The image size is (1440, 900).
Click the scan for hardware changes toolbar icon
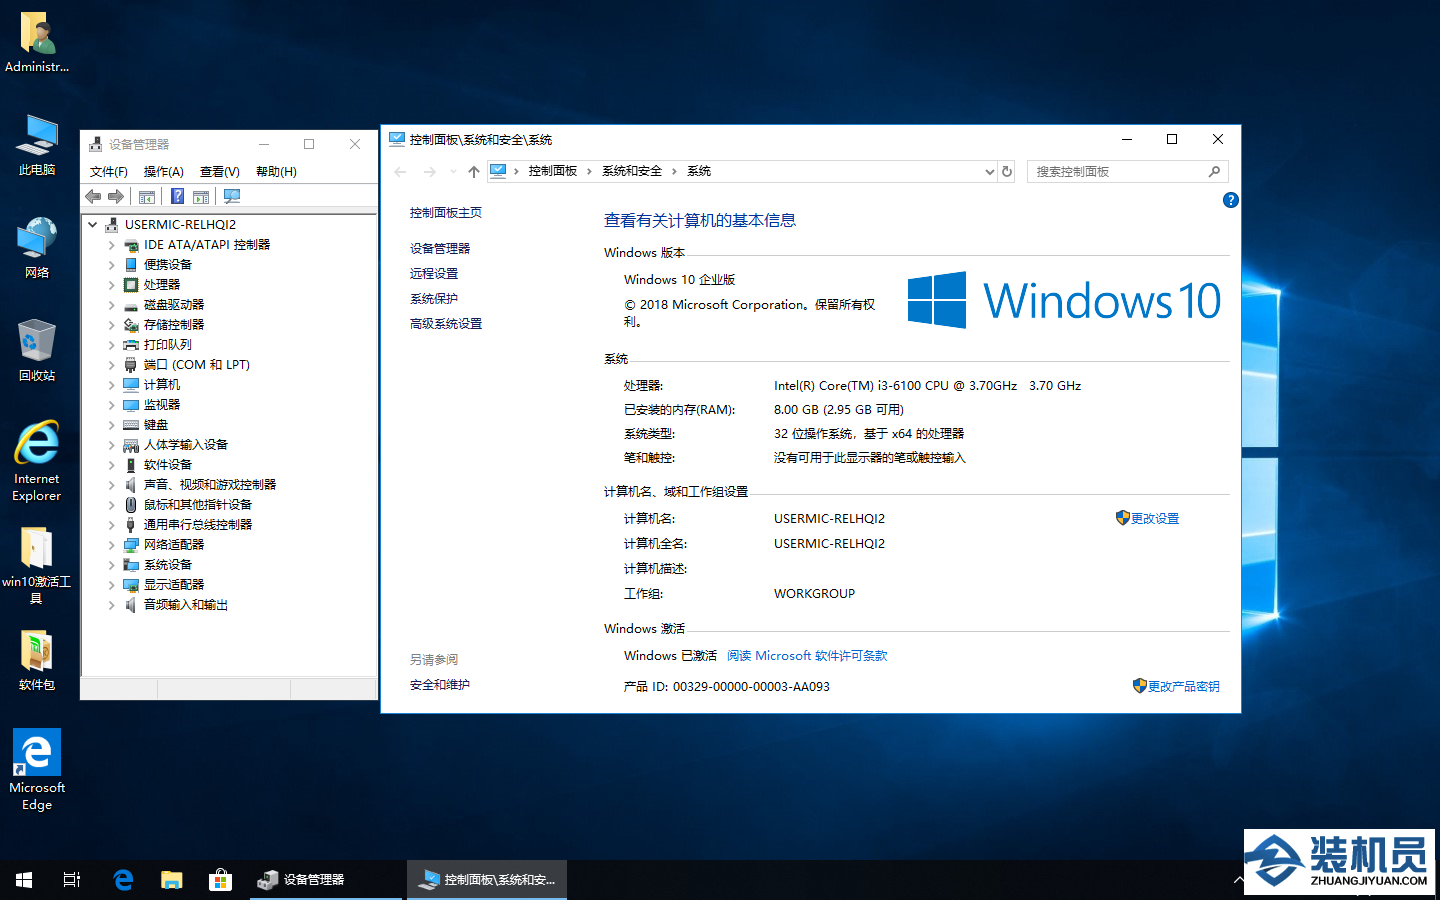[x=232, y=197]
